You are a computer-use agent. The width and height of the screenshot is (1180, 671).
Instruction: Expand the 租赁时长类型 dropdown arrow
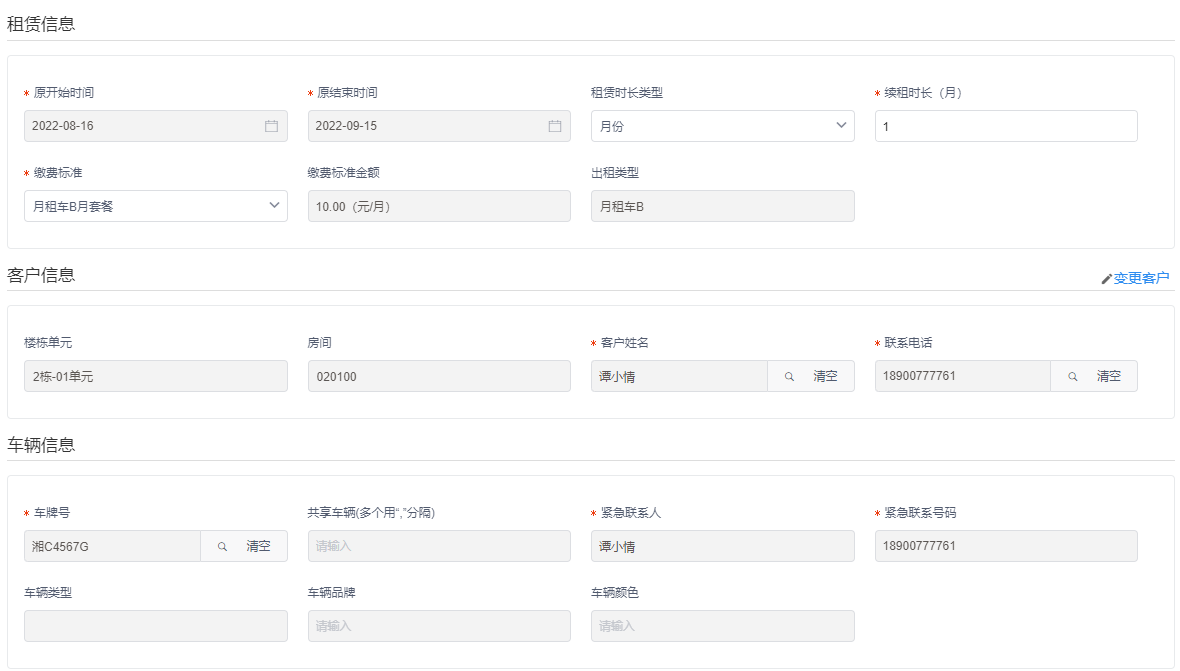[x=840, y=126]
